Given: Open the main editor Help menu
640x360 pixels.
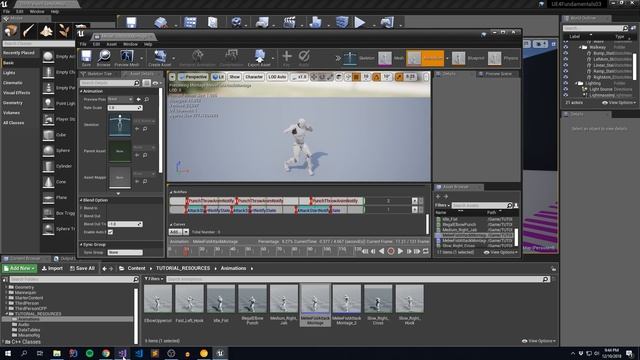Looking at the screenshot, I should (x=55, y=11).
